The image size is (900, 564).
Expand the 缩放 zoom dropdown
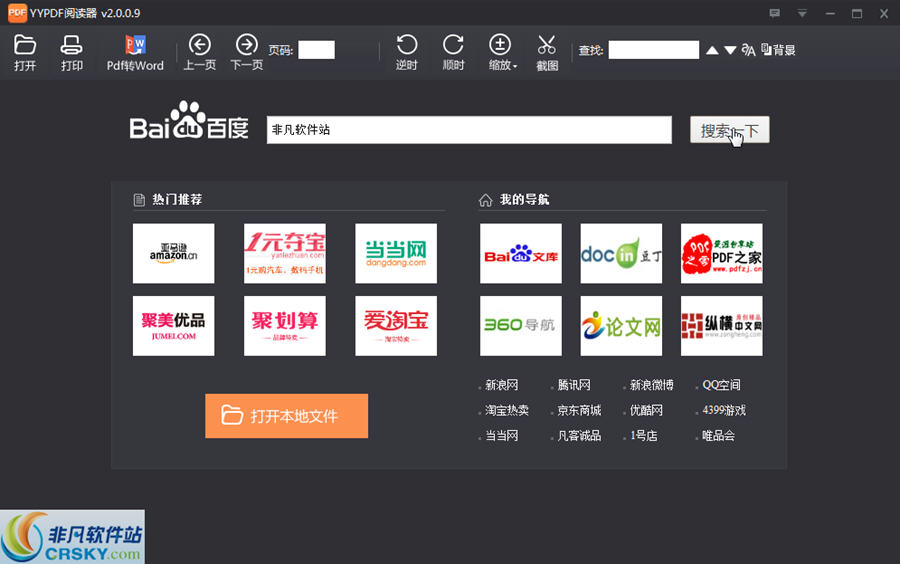point(502,52)
